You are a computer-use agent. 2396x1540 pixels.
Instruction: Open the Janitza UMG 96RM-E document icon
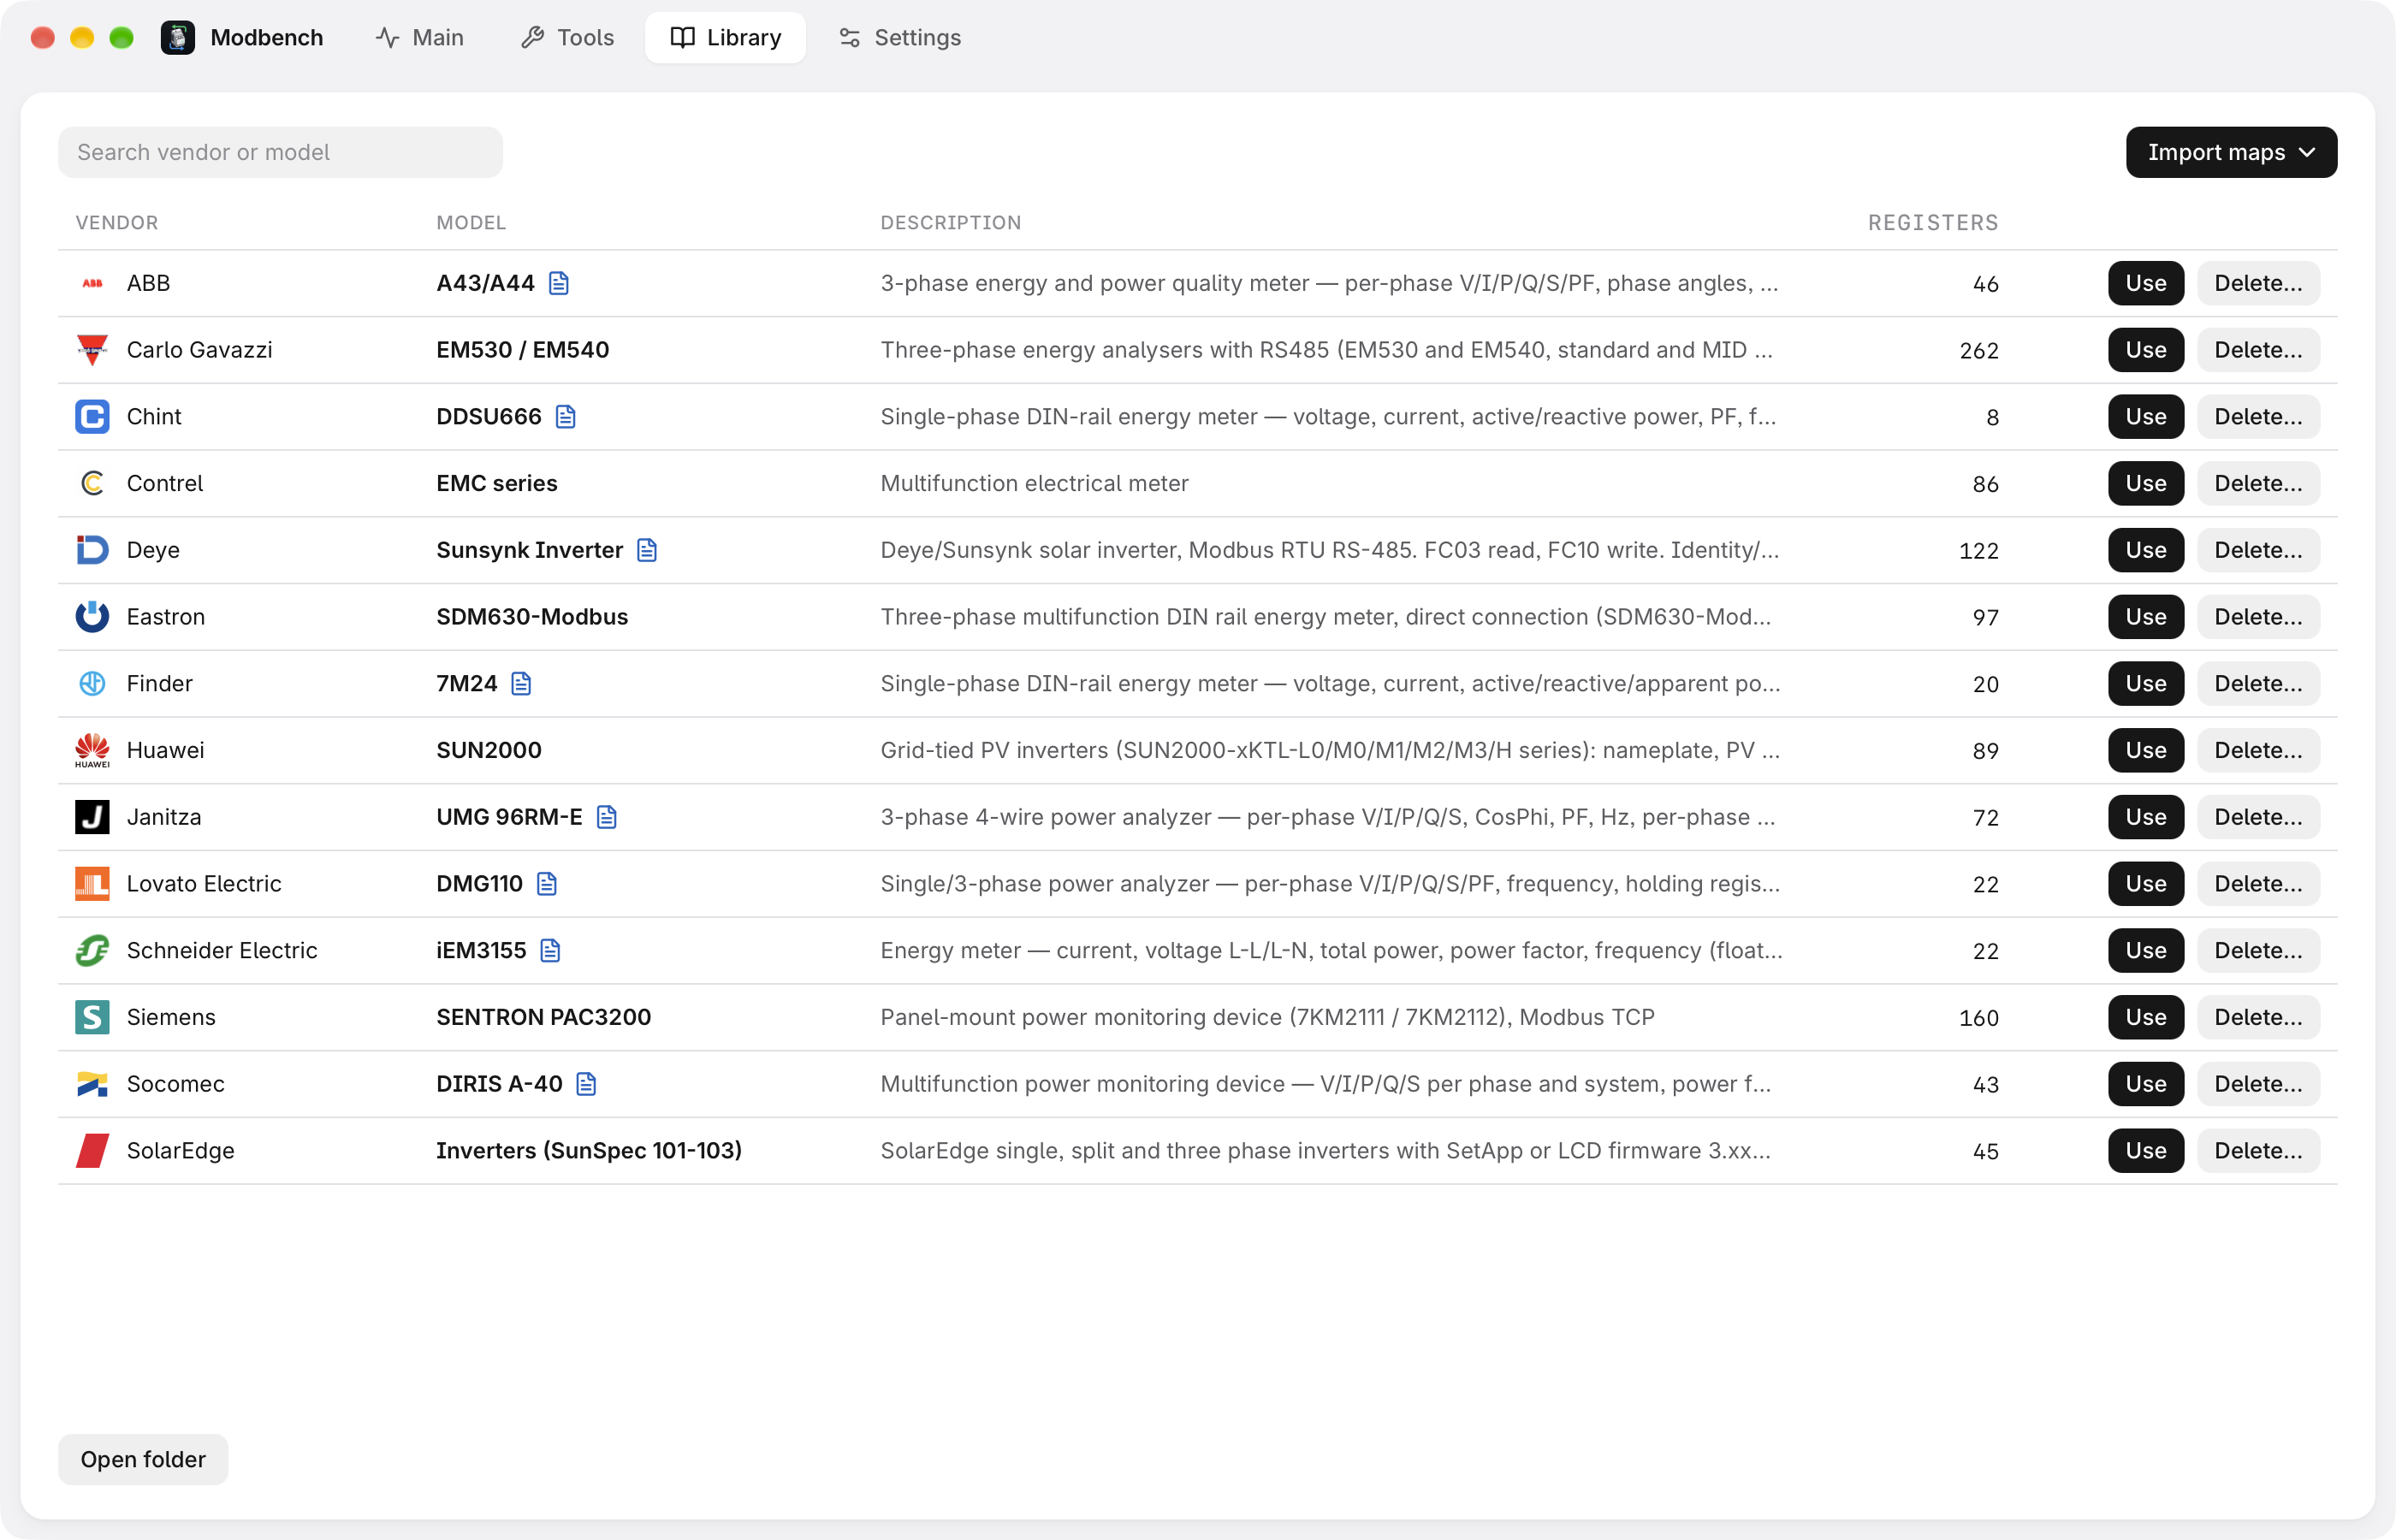[x=607, y=817]
